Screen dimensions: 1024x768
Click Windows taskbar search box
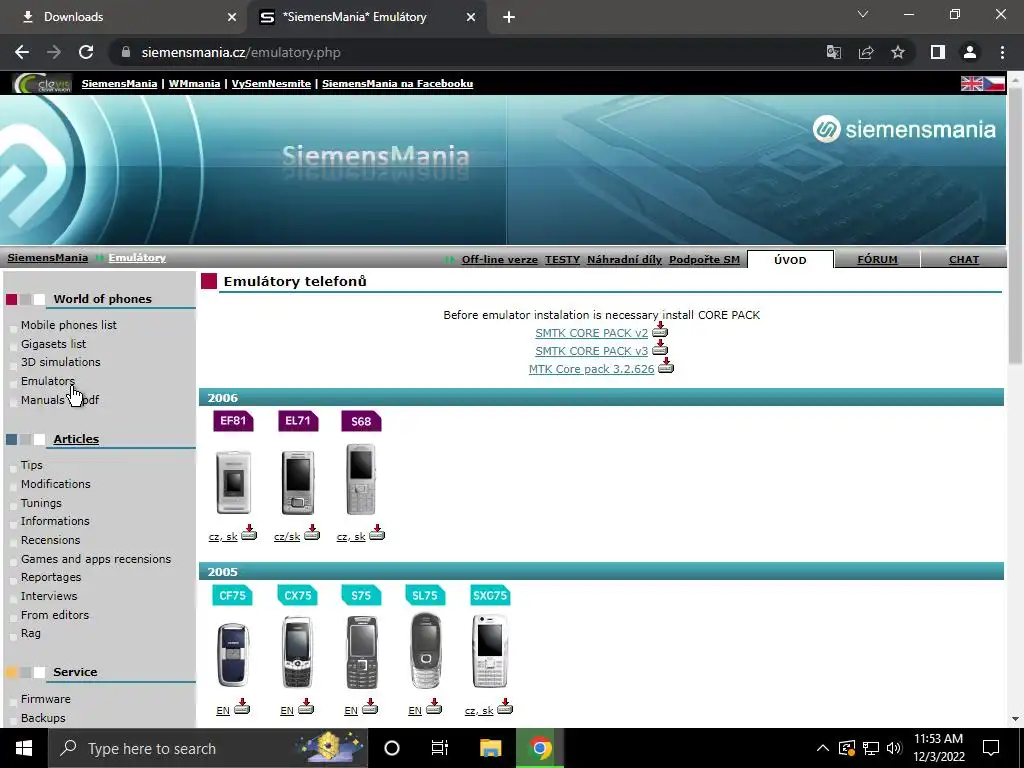click(208, 748)
